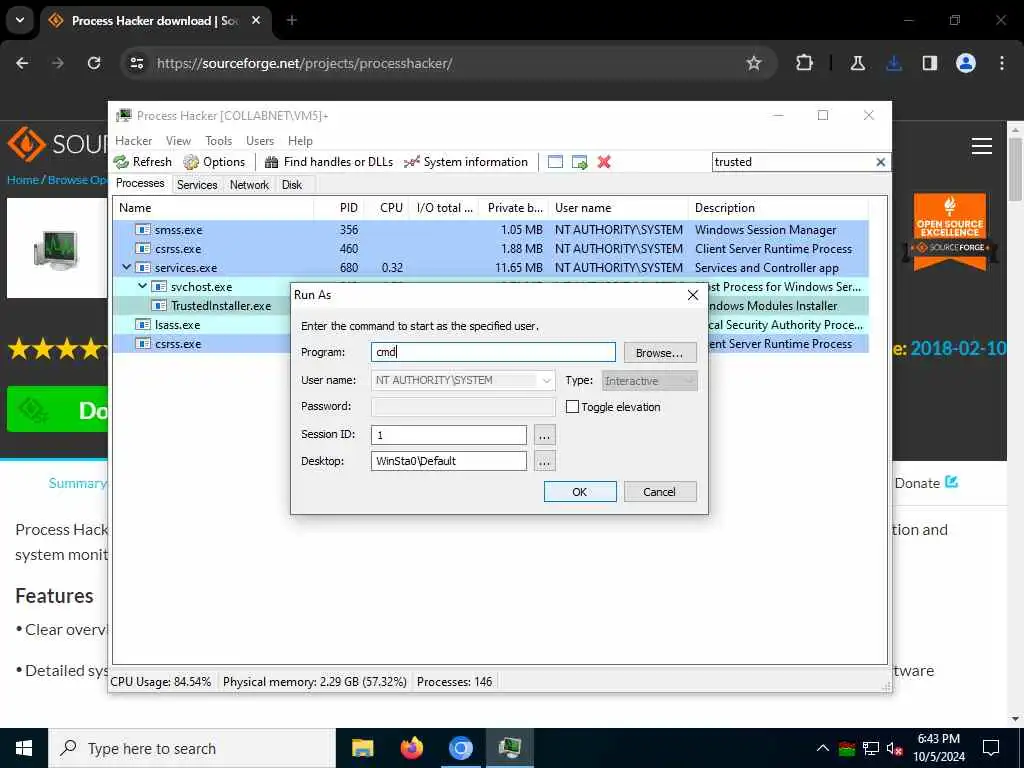The height and width of the screenshot is (768, 1024).
Task: Switch to the Network tab
Action: click(x=249, y=185)
